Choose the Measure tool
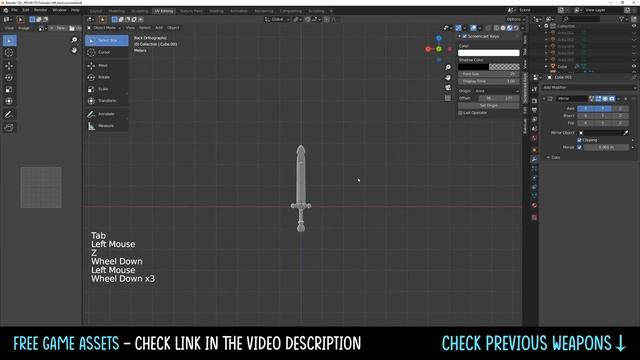Screen dimensions: 640x360 pos(107,126)
